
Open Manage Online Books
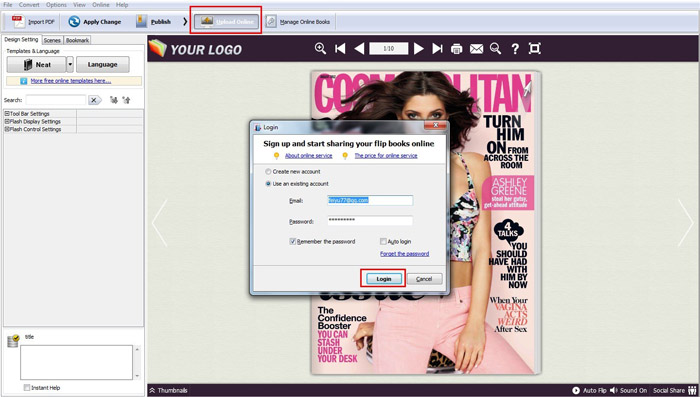pos(298,21)
